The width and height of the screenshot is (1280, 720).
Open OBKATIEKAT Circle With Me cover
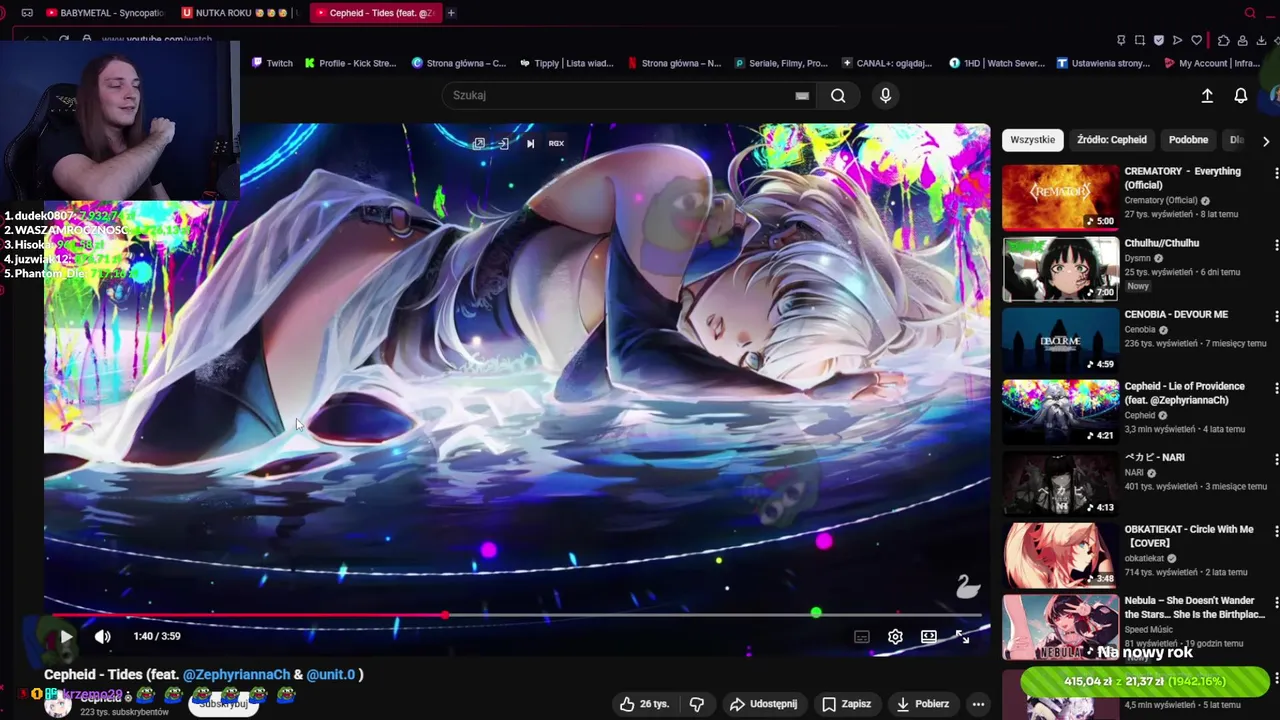coord(1060,554)
